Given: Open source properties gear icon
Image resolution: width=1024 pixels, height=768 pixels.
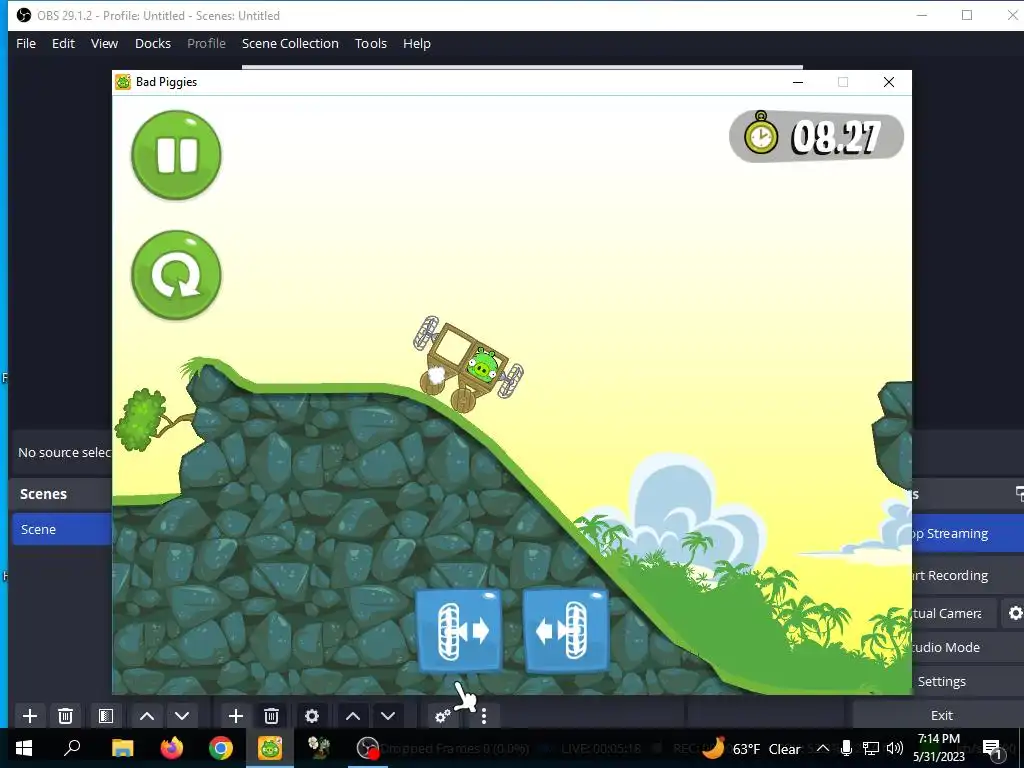Looking at the screenshot, I should pyautogui.click(x=312, y=716).
